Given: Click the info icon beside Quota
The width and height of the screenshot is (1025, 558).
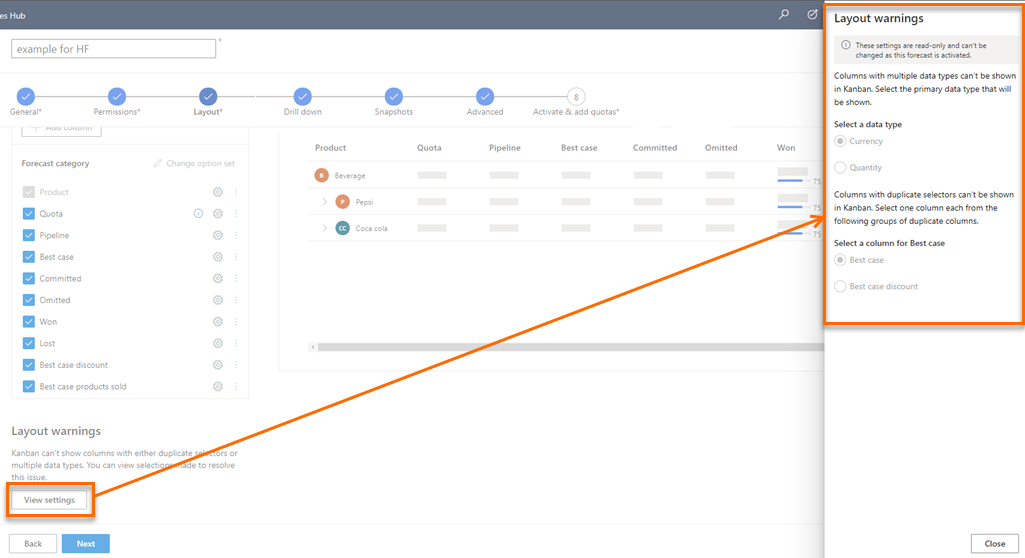Looking at the screenshot, I should 198,214.
